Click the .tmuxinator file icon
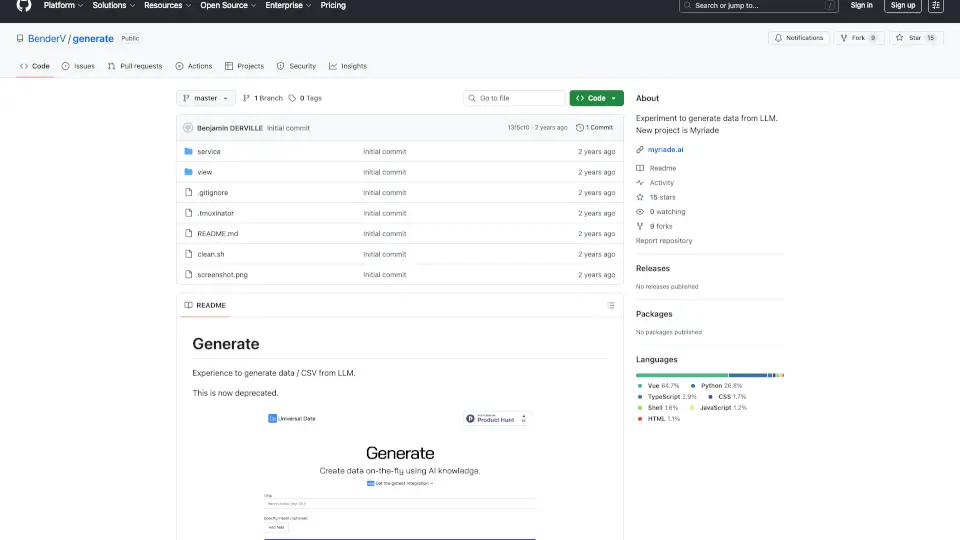This screenshot has height=540, width=960. pyautogui.click(x=189, y=213)
